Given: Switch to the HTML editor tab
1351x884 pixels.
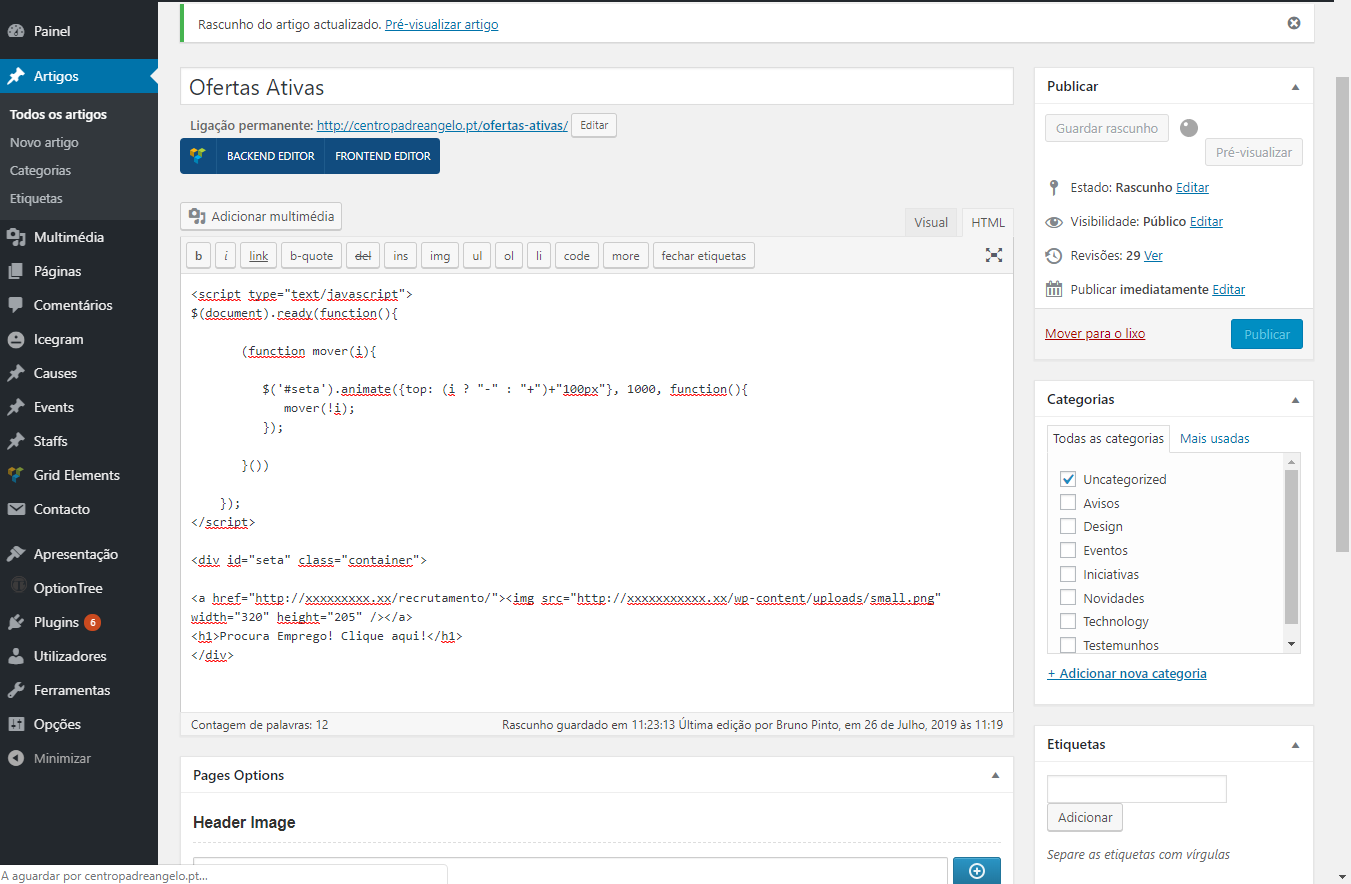Looking at the screenshot, I should coord(988,222).
